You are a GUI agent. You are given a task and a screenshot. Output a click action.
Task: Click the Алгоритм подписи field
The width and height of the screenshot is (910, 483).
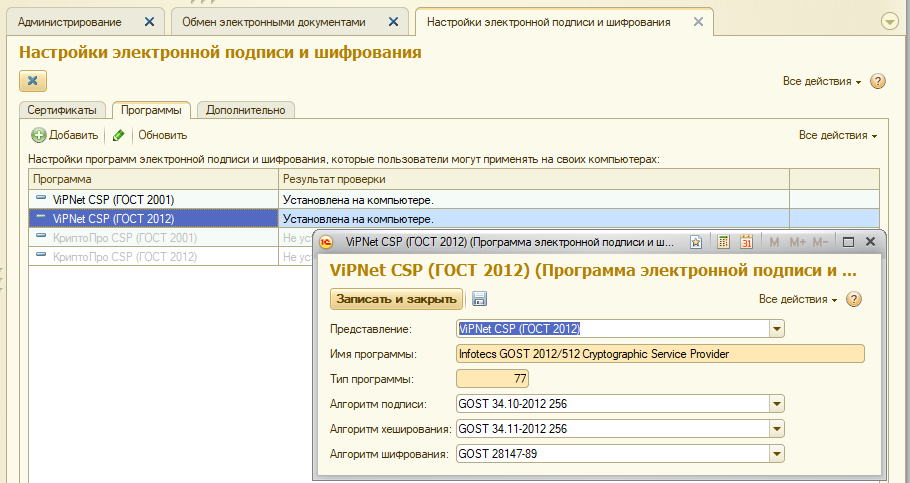[x=613, y=403]
